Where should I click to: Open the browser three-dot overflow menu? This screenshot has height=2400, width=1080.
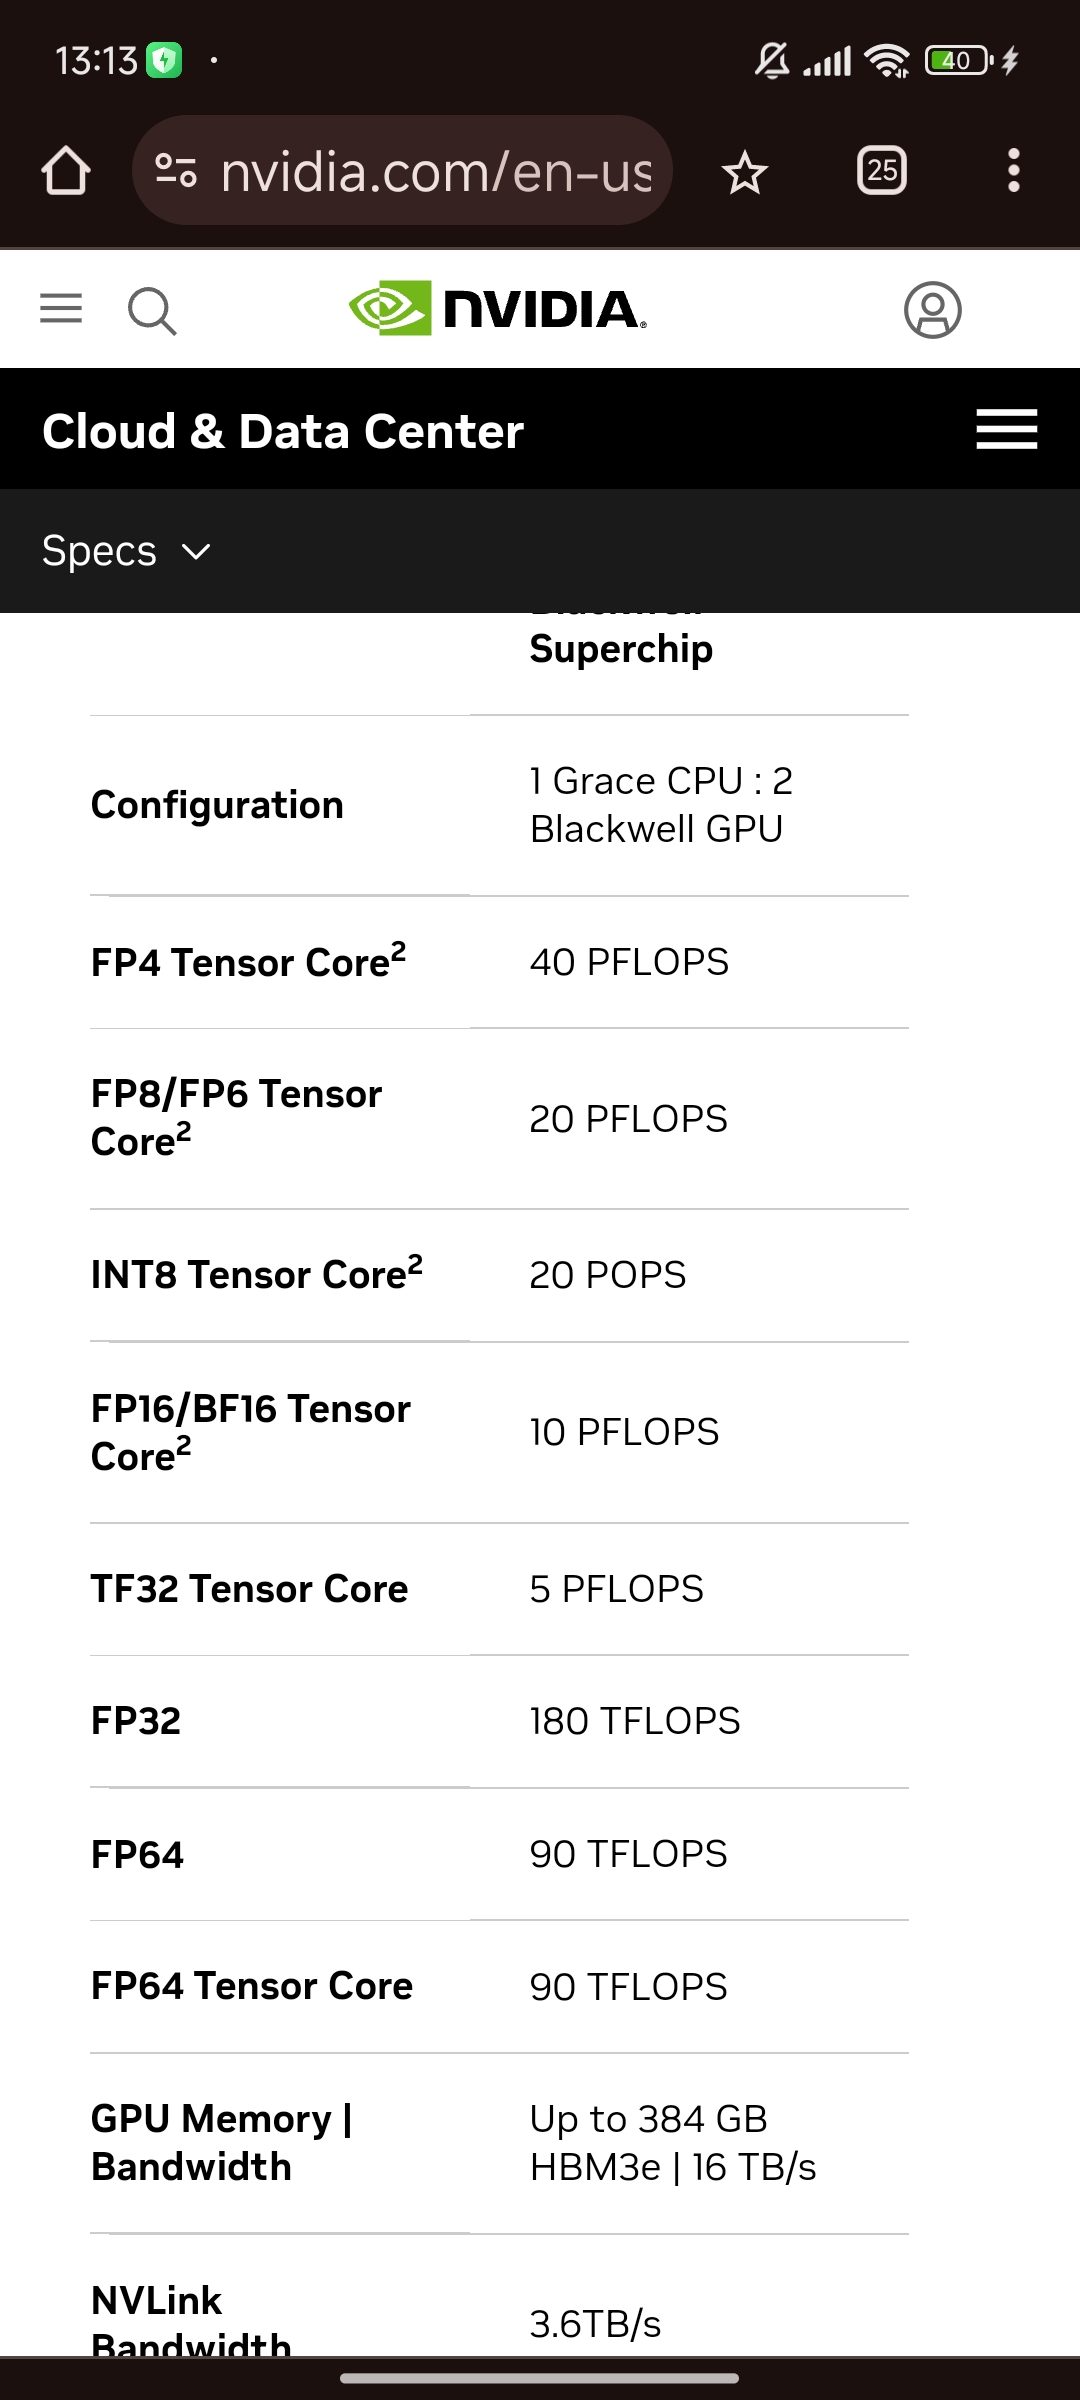coord(1013,171)
